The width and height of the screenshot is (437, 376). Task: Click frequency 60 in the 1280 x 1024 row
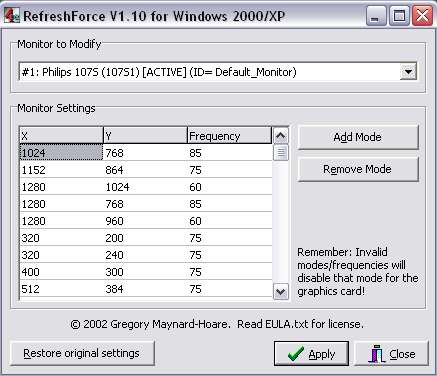[229, 187]
